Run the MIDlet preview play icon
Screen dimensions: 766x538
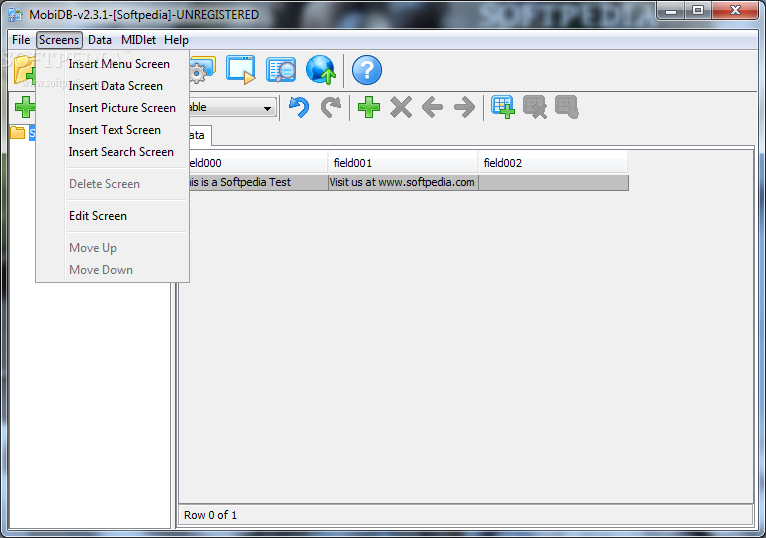coord(241,70)
